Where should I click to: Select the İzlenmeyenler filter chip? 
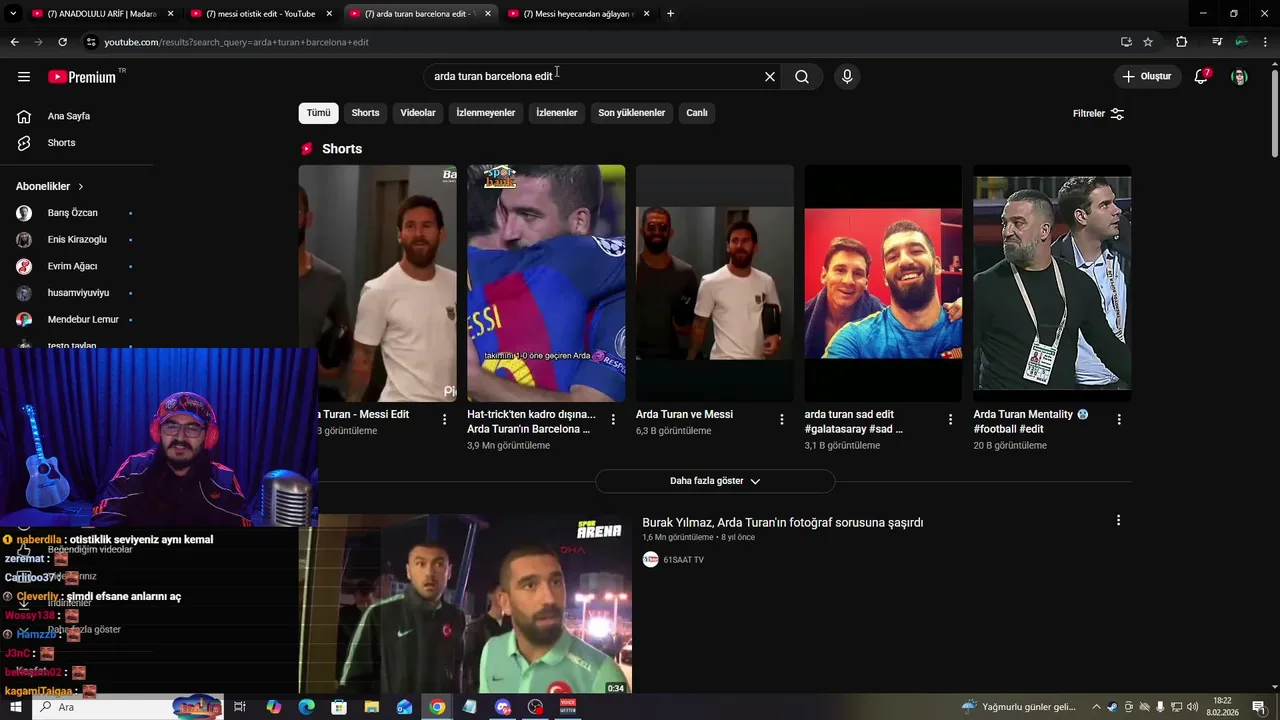(x=486, y=113)
